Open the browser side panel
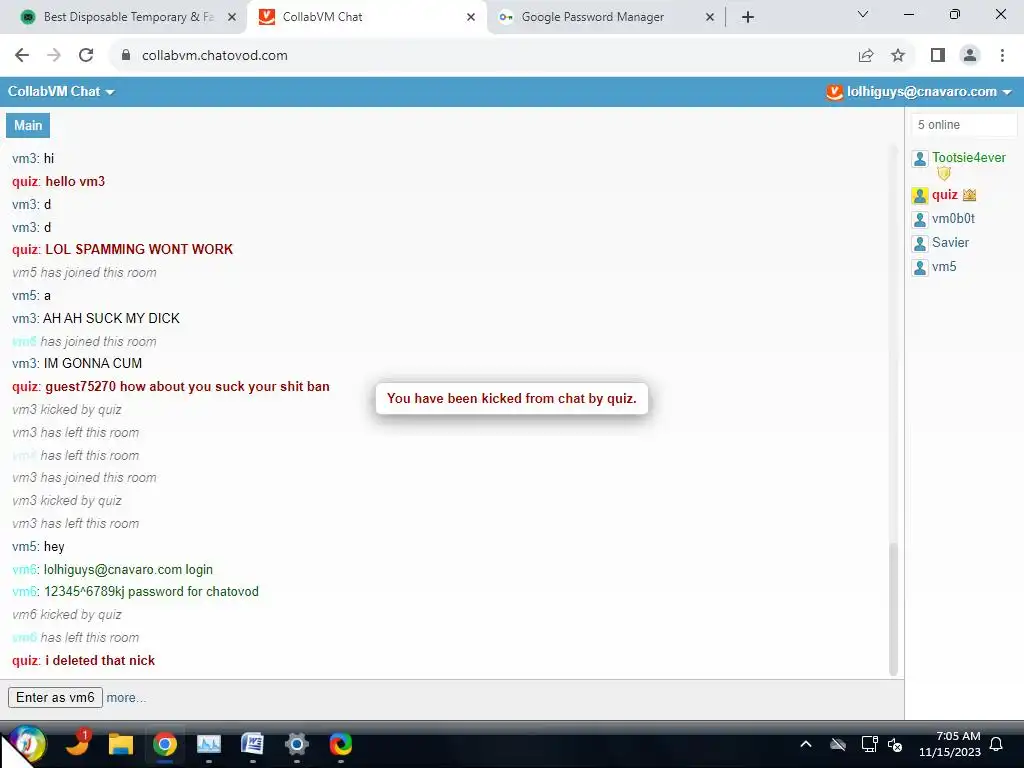 click(938, 56)
